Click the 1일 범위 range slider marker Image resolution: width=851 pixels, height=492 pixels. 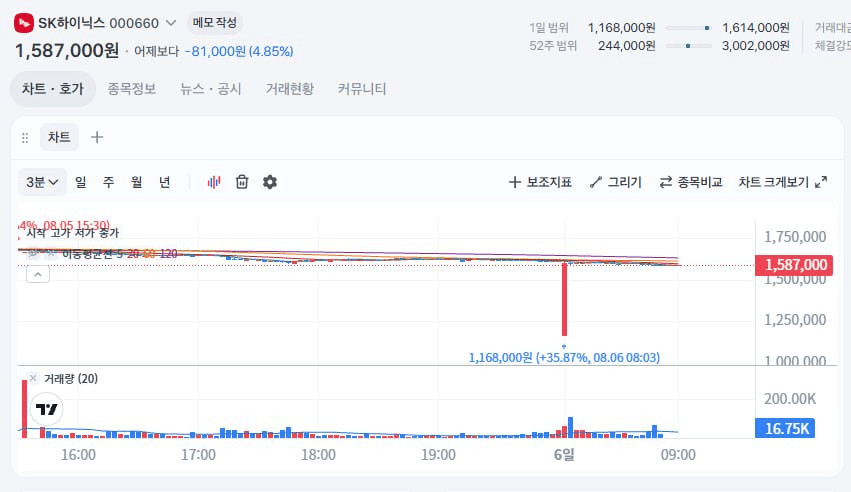point(707,28)
